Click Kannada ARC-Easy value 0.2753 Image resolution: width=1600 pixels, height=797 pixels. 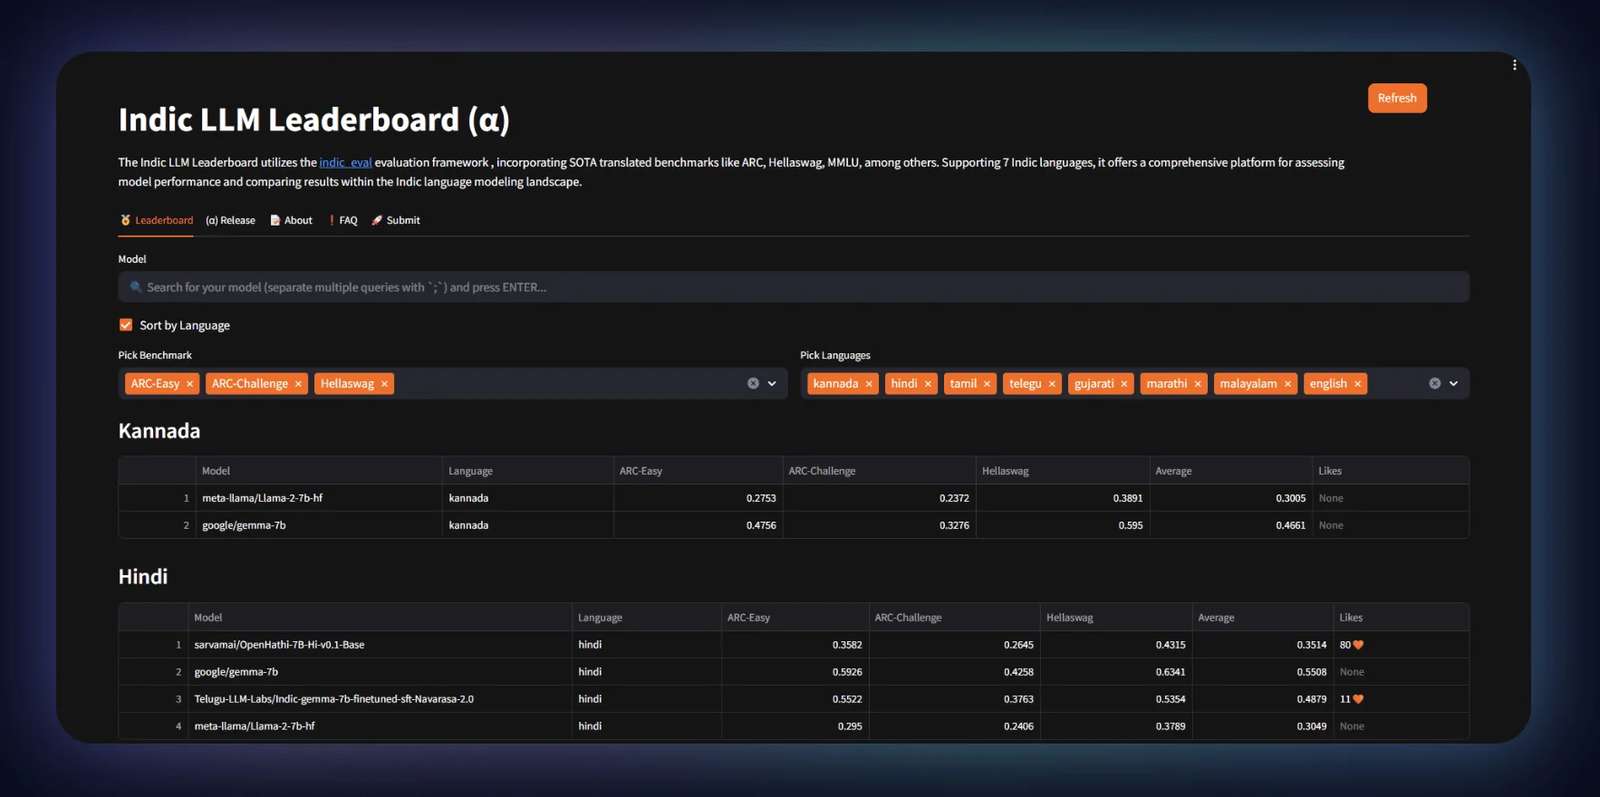(x=761, y=498)
